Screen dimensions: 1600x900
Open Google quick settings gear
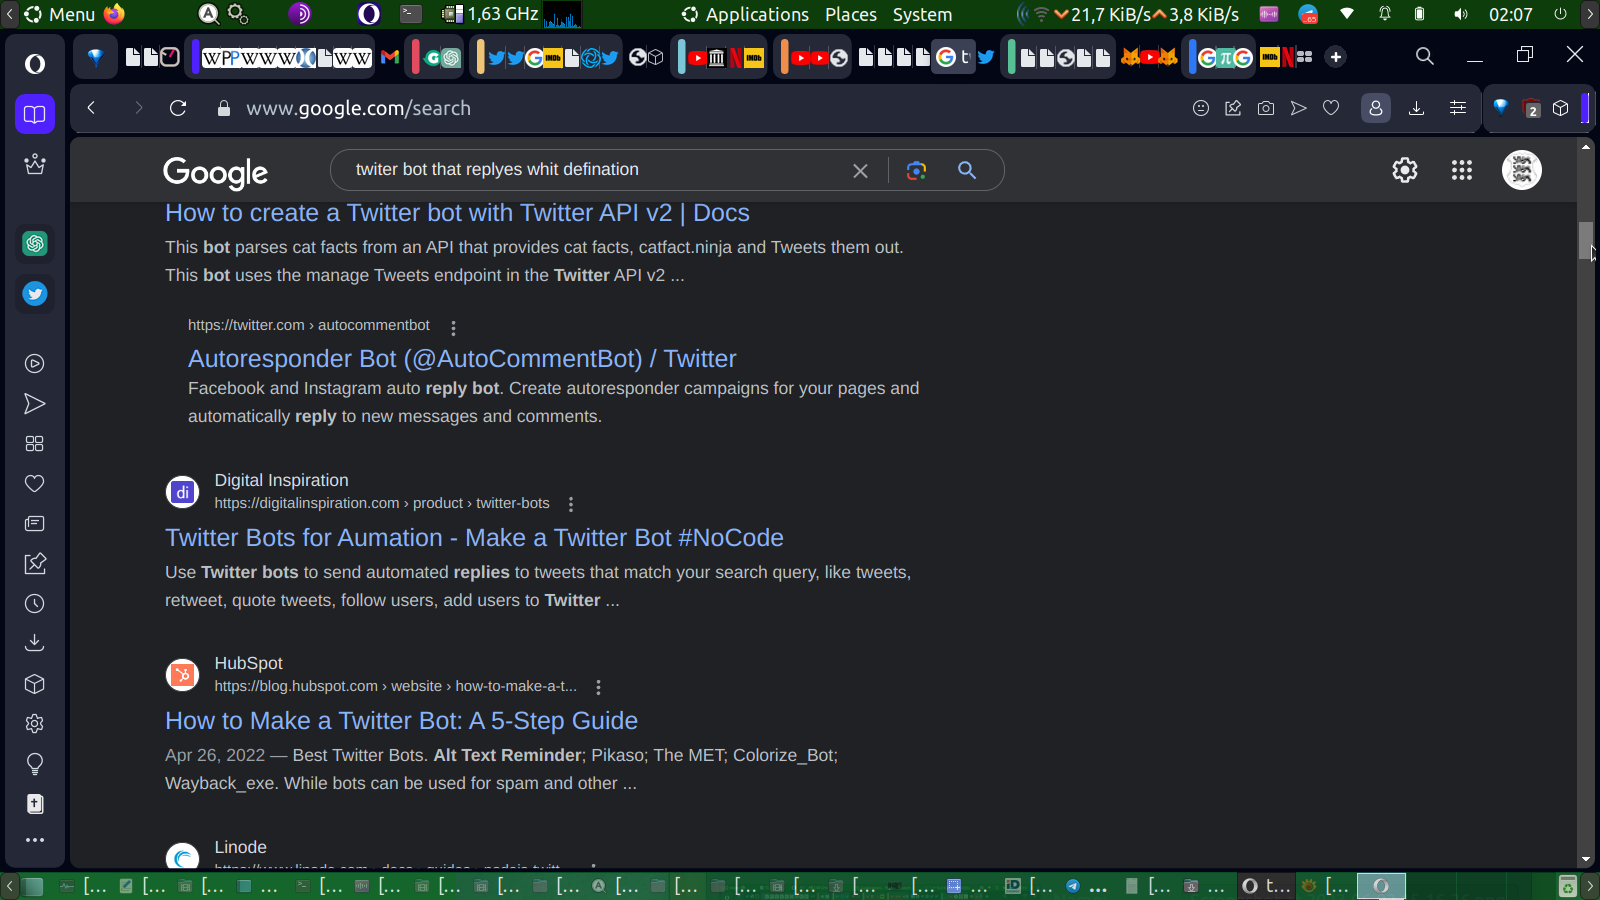(1405, 170)
